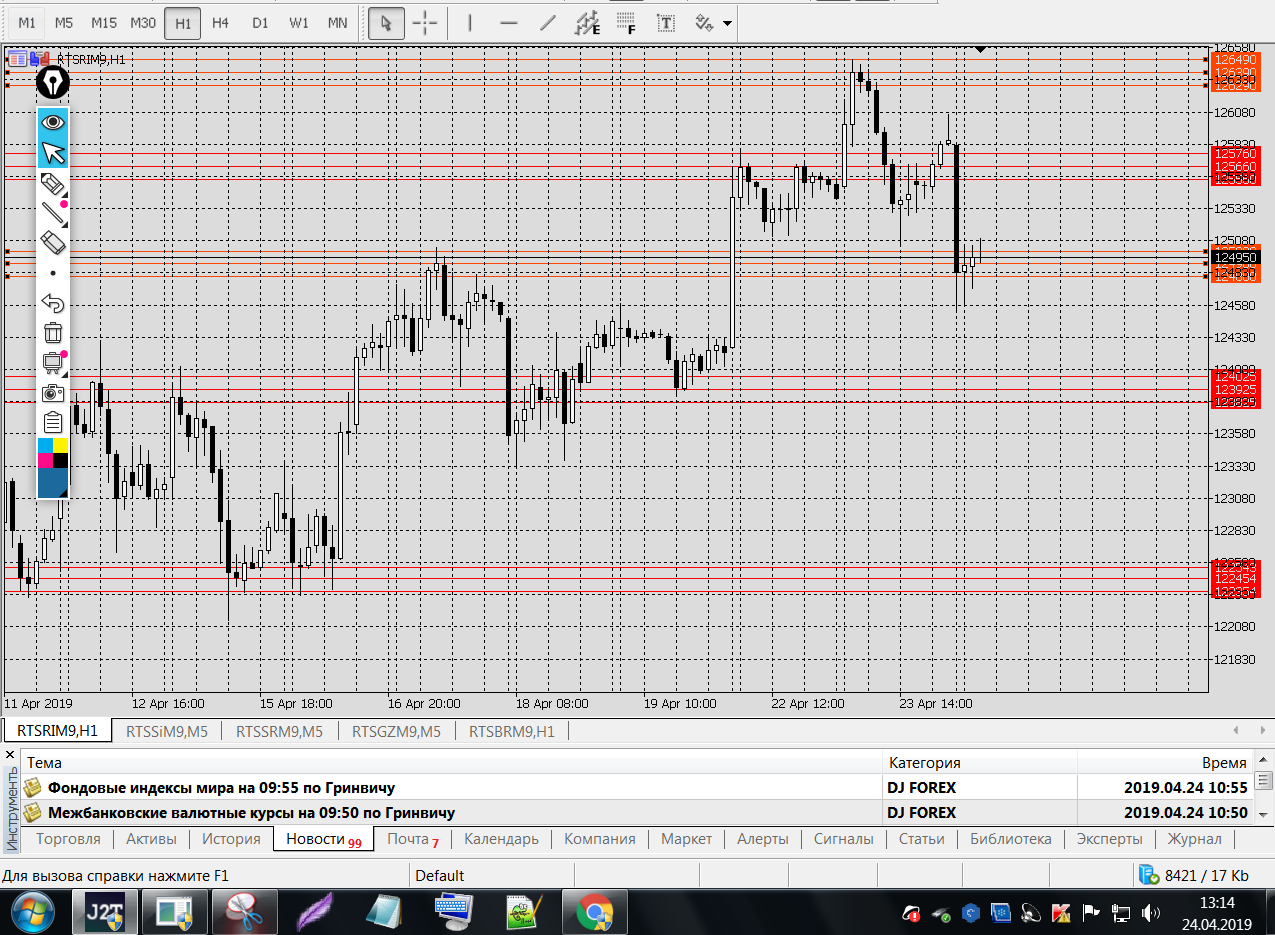
Task: Choose the trendline drawing tool
Action: coord(547,22)
